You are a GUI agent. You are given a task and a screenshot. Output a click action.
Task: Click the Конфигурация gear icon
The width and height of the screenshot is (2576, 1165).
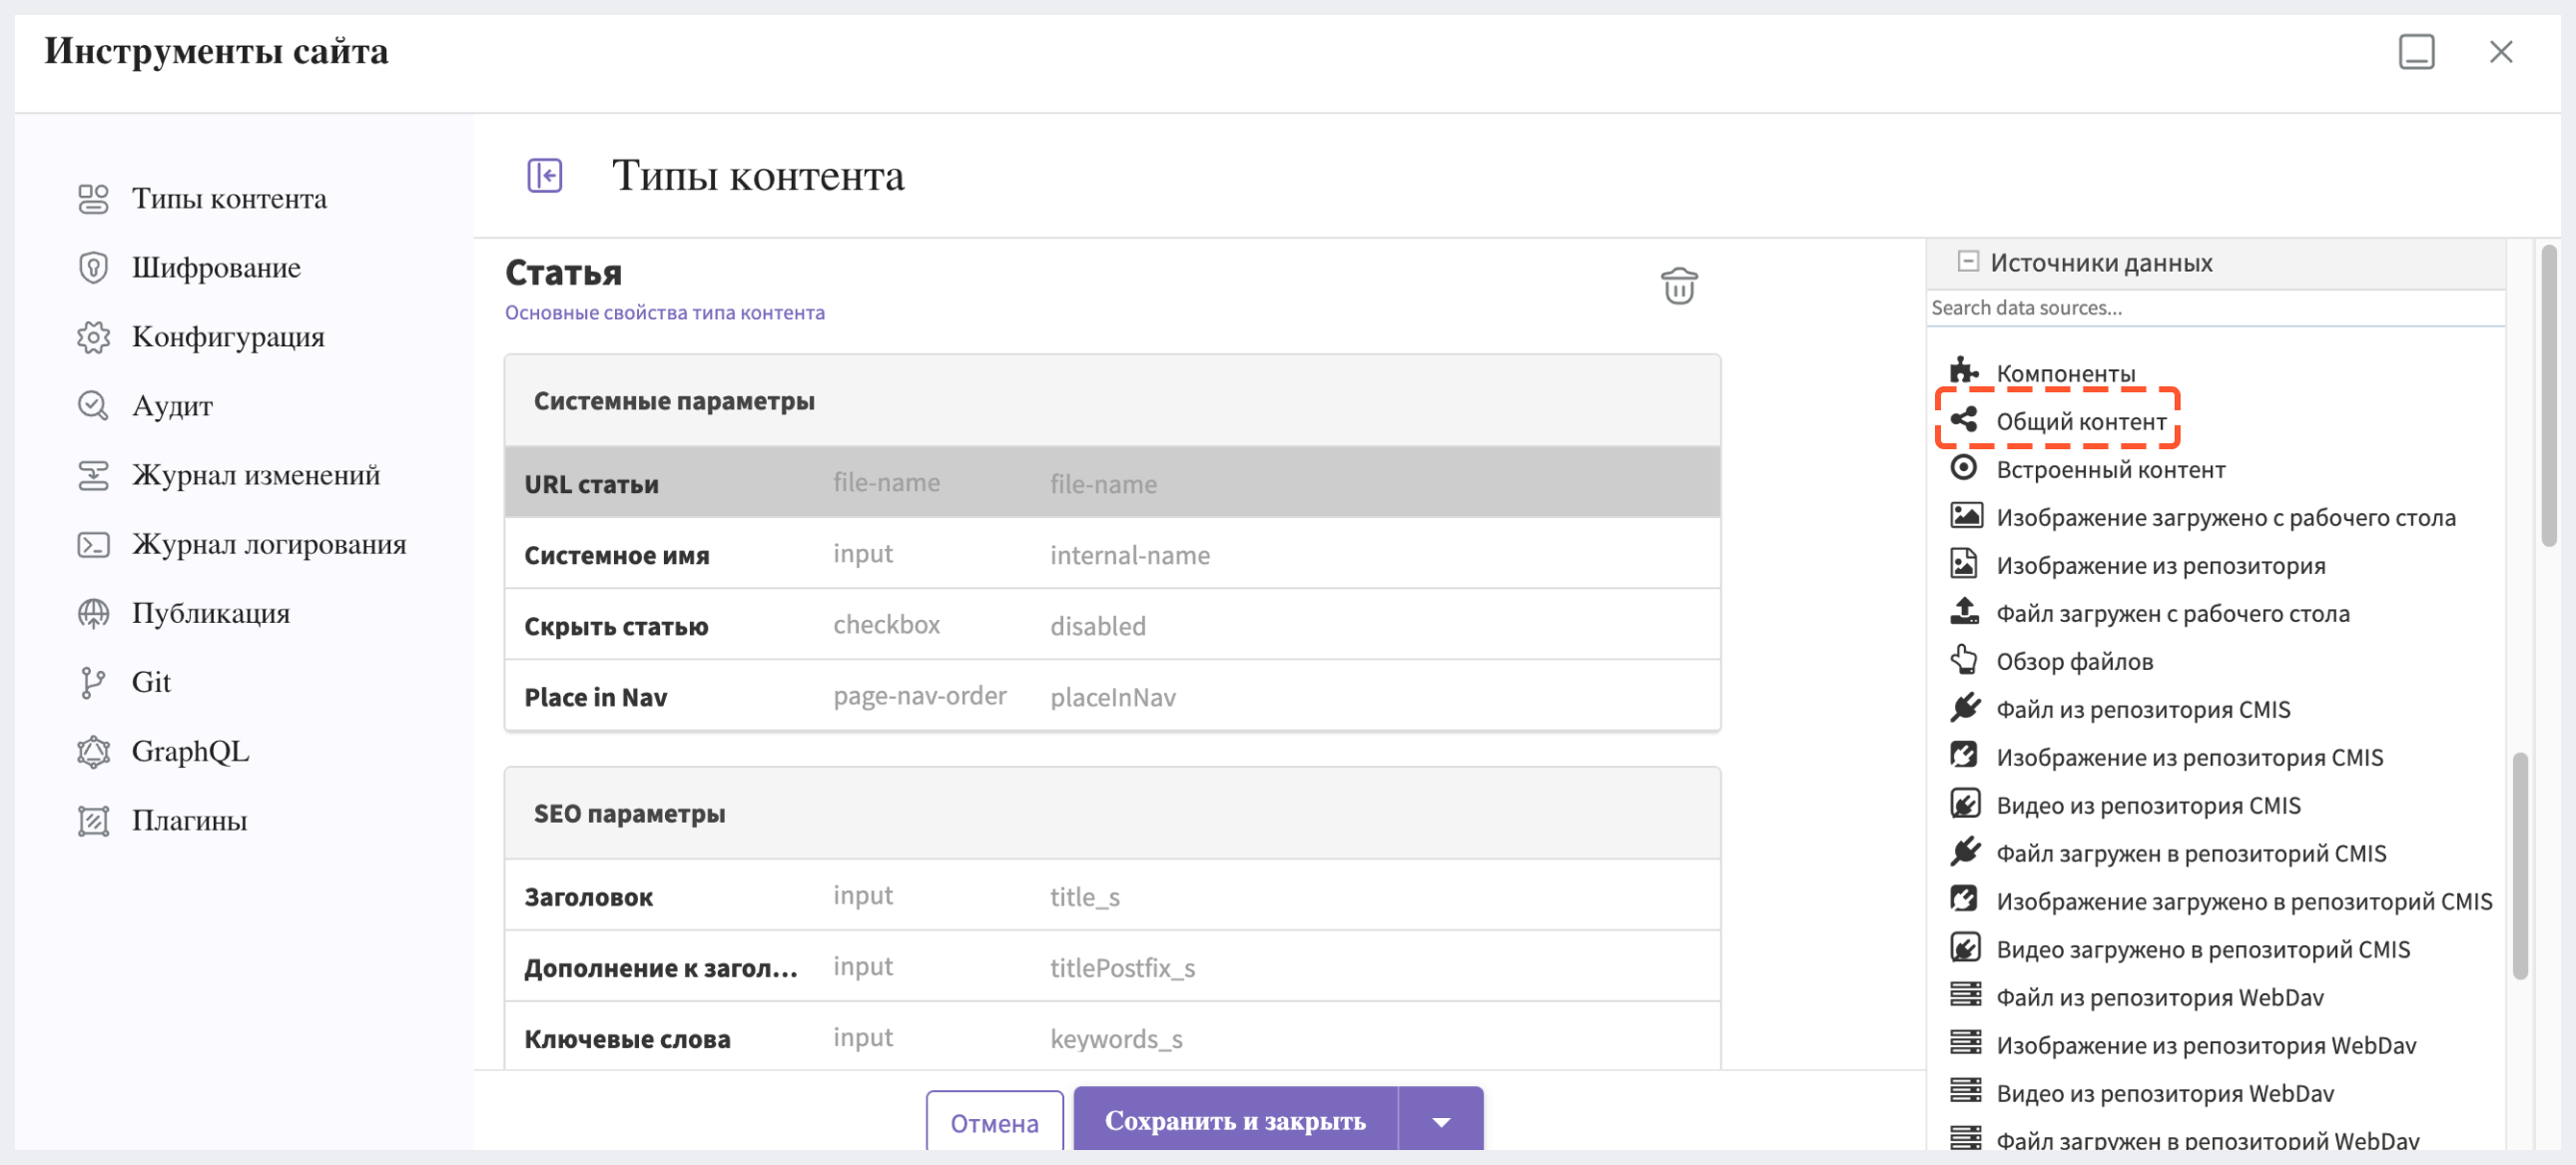[x=93, y=337]
